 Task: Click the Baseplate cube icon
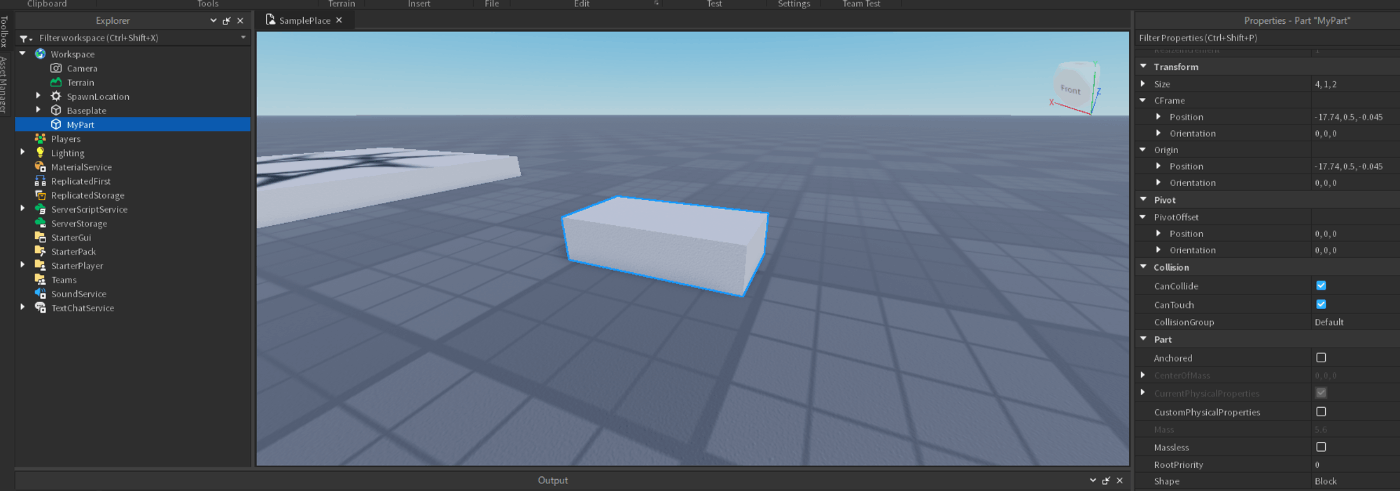point(56,110)
